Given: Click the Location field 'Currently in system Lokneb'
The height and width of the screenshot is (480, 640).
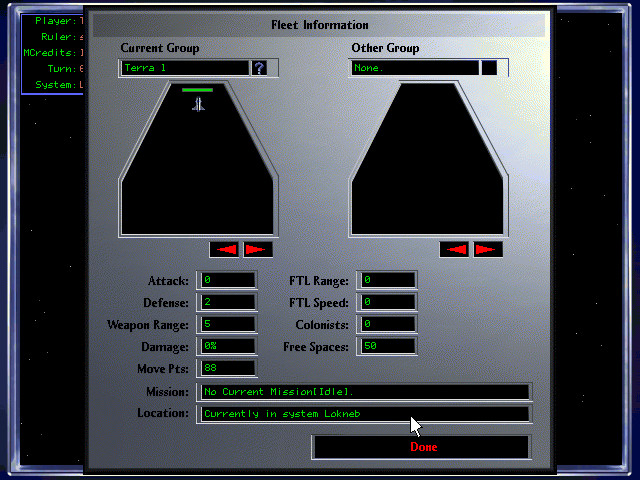Looking at the screenshot, I should [x=364, y=414].
